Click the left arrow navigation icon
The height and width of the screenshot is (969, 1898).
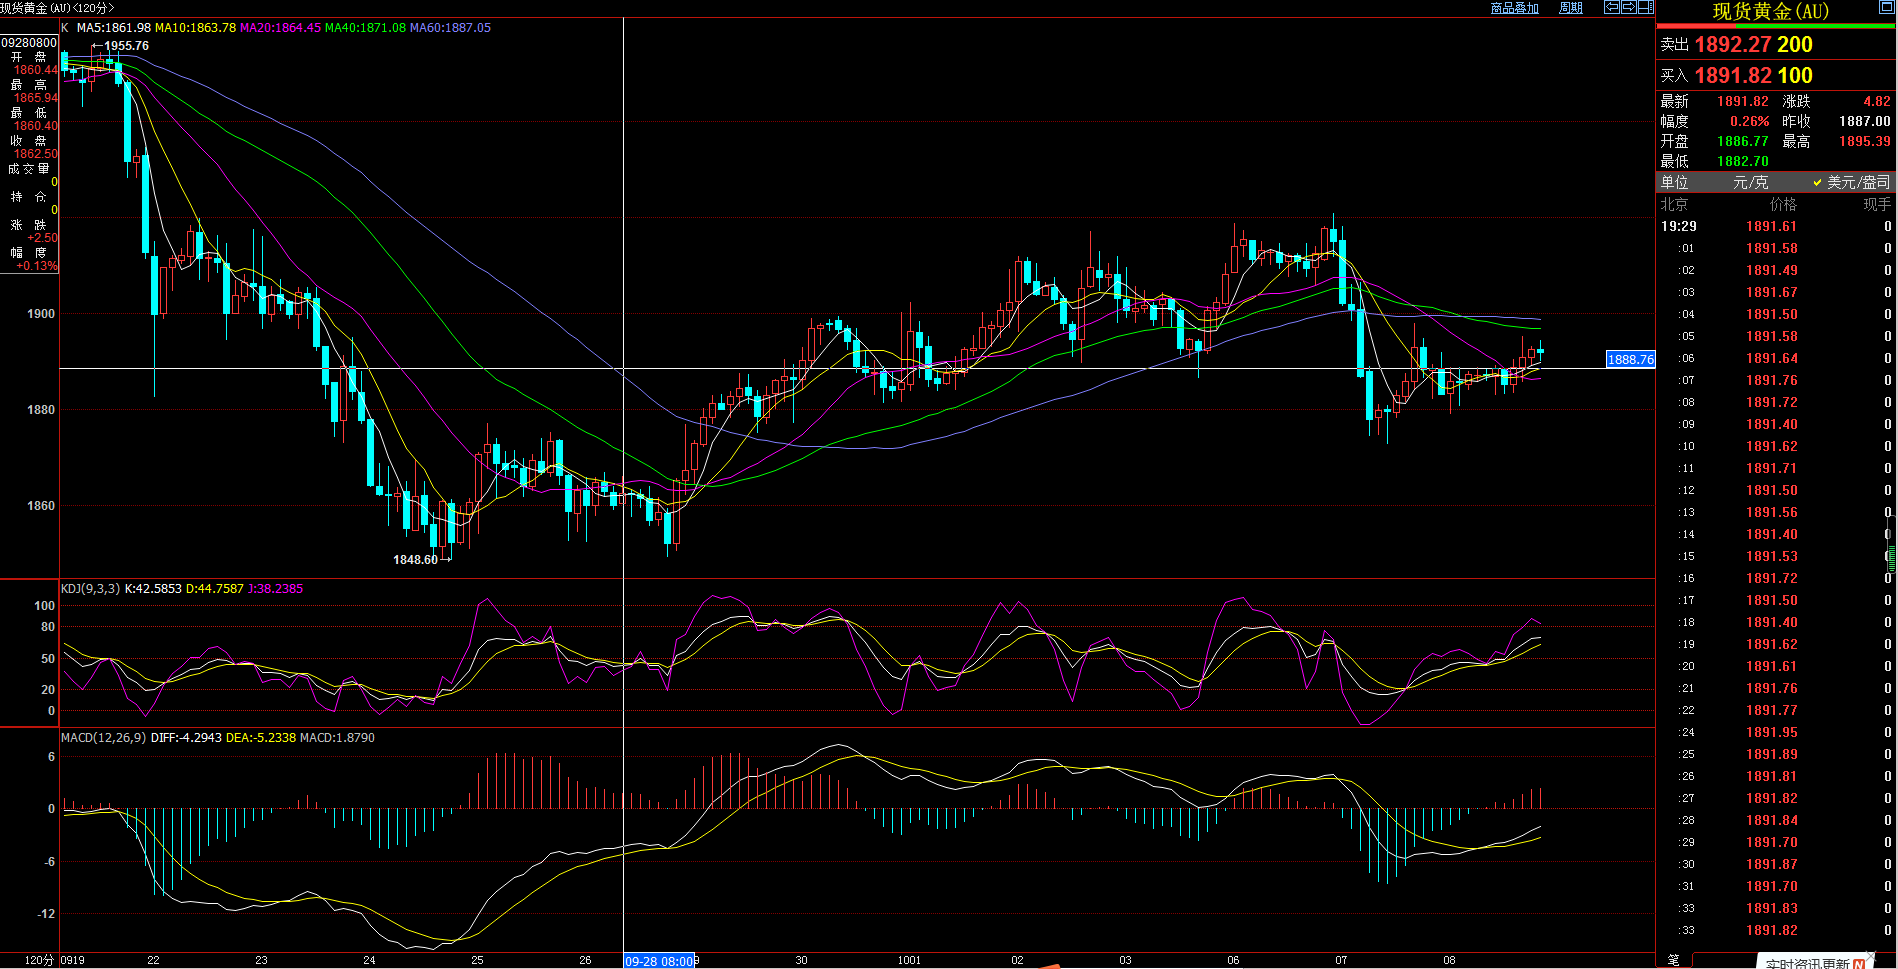[x=1612, y=7]
